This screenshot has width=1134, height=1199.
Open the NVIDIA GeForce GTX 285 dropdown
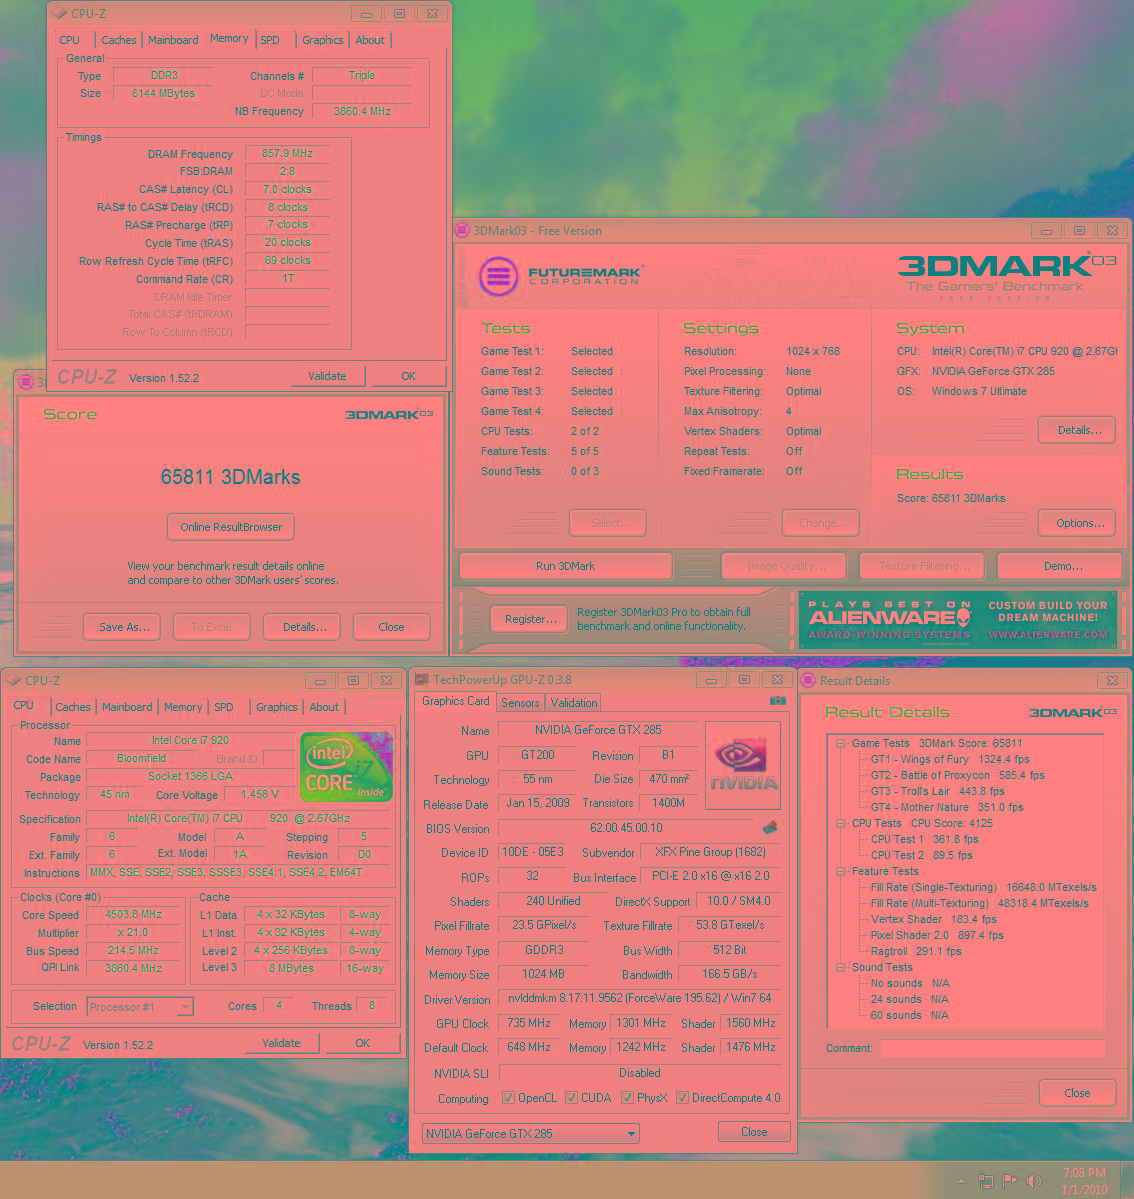tap(531, 1133)
